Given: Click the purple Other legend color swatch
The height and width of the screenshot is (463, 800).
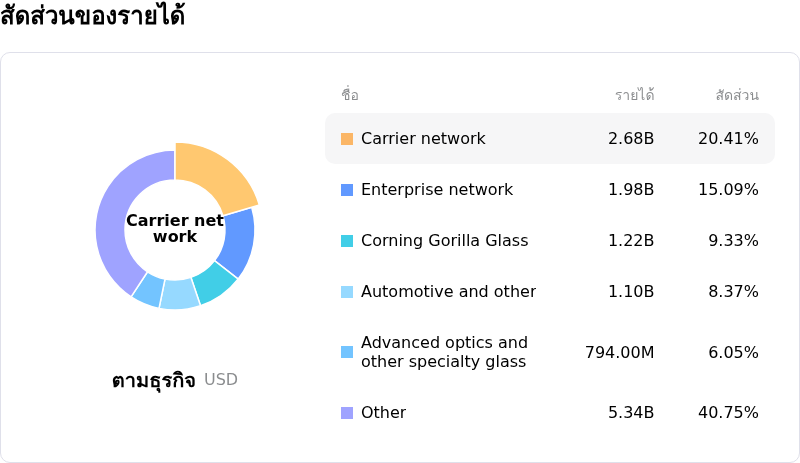Looking at the screenshot, I should tap(347, 413).
